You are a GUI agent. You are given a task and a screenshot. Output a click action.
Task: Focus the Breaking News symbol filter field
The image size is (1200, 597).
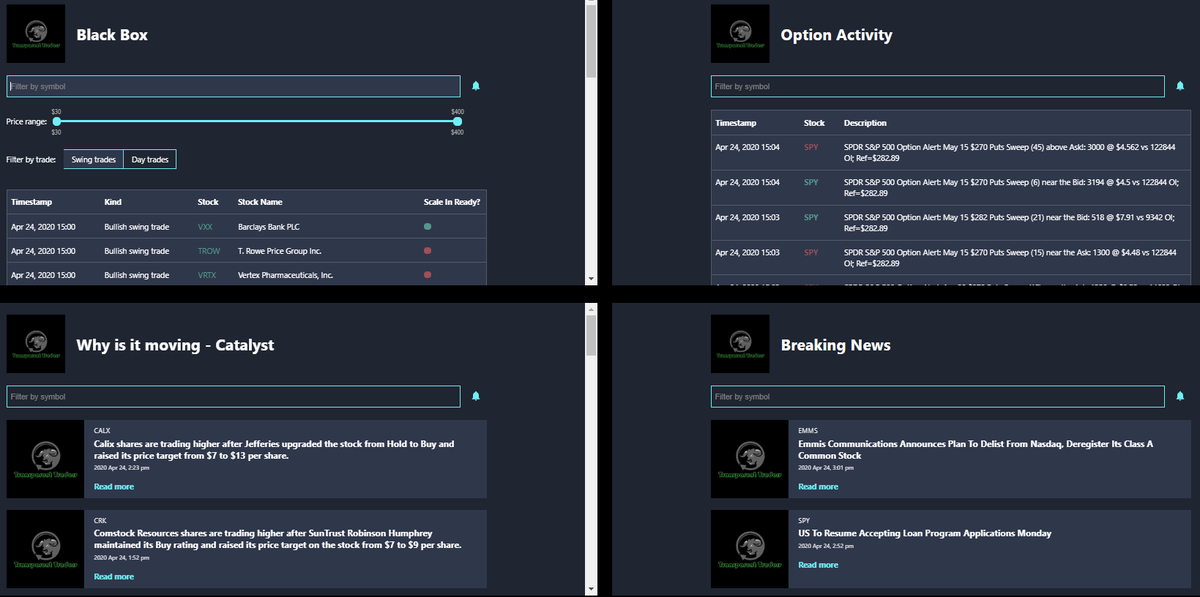(x=938, y=397)
